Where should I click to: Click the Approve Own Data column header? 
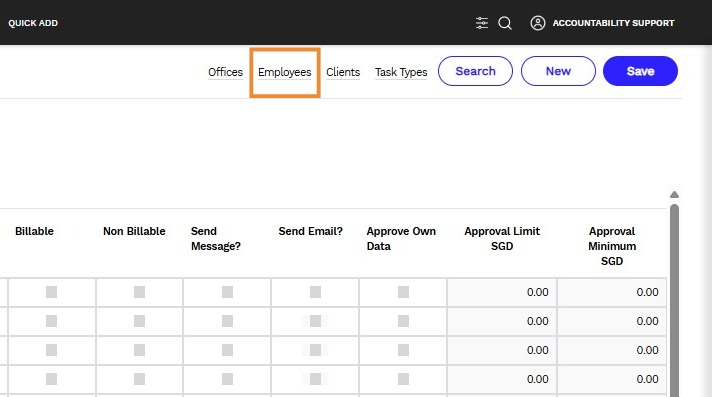tap(401, 238)
